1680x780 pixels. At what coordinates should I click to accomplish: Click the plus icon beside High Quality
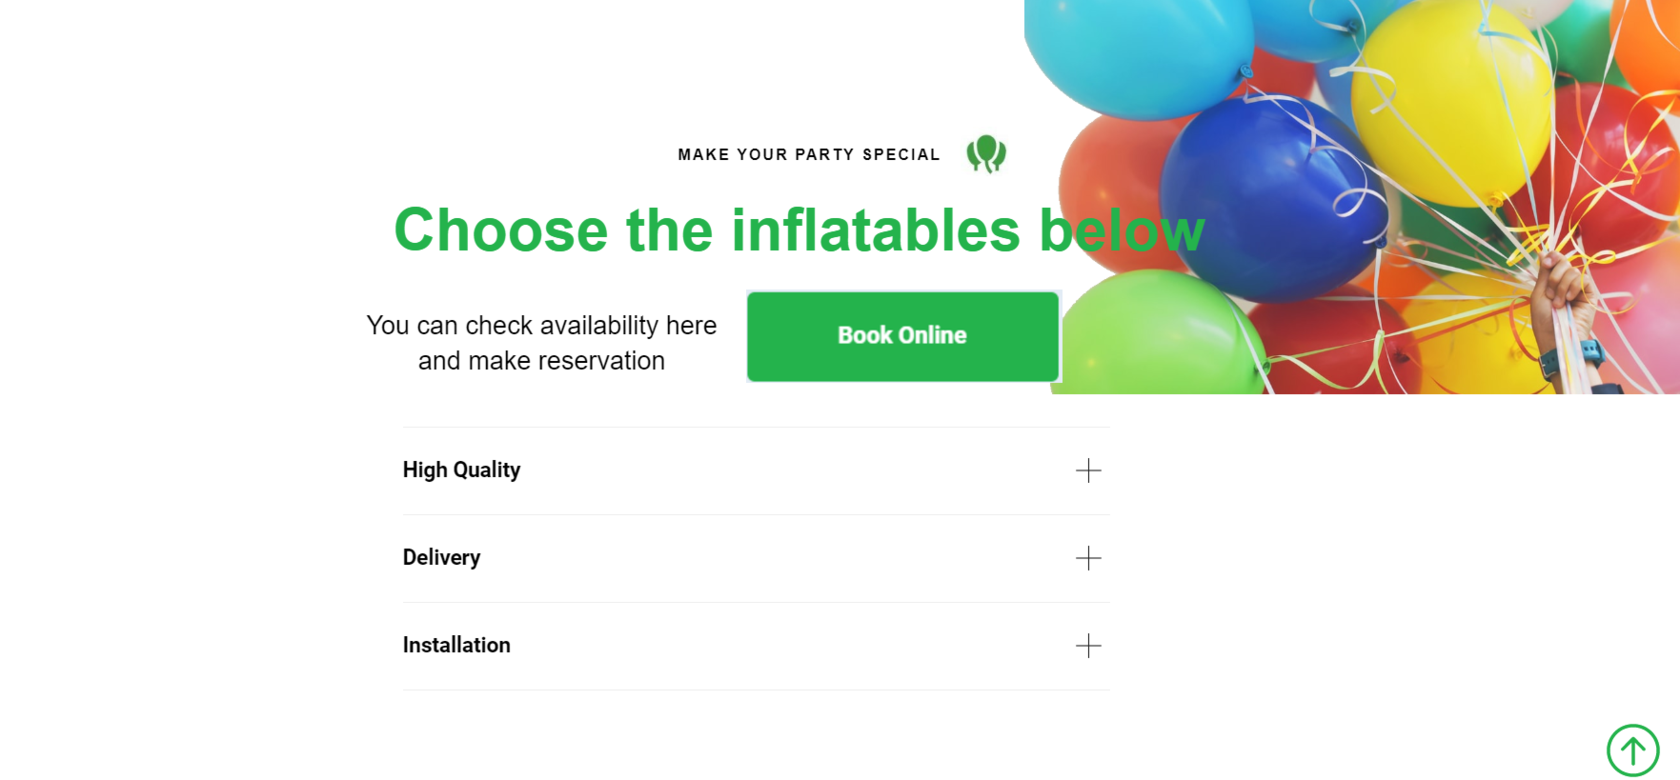(x=1088, y=470)
